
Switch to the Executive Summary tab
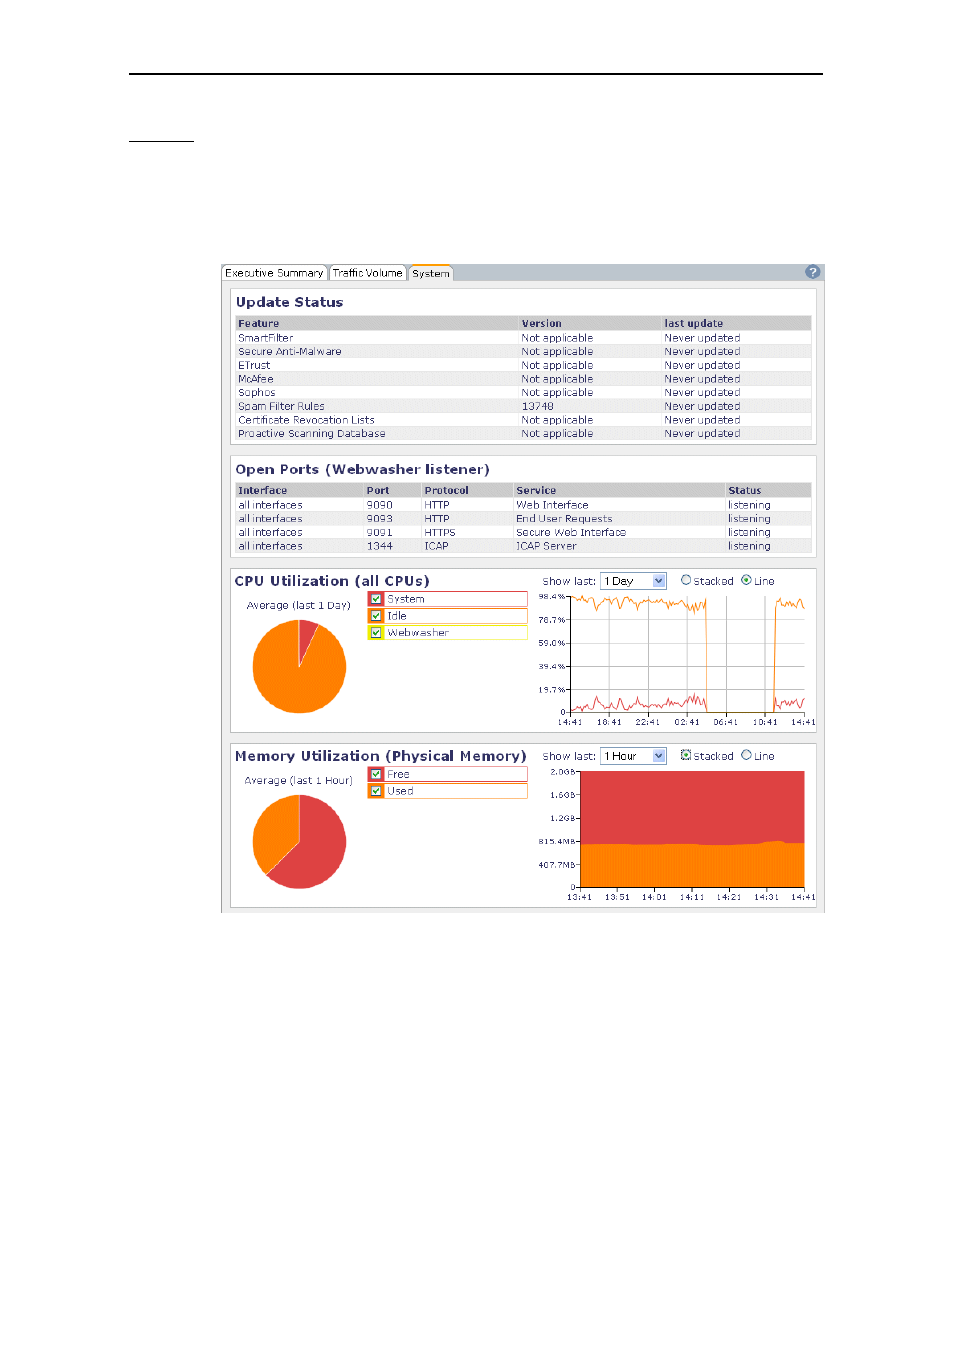pyautogui.click(x=274, y=273)
